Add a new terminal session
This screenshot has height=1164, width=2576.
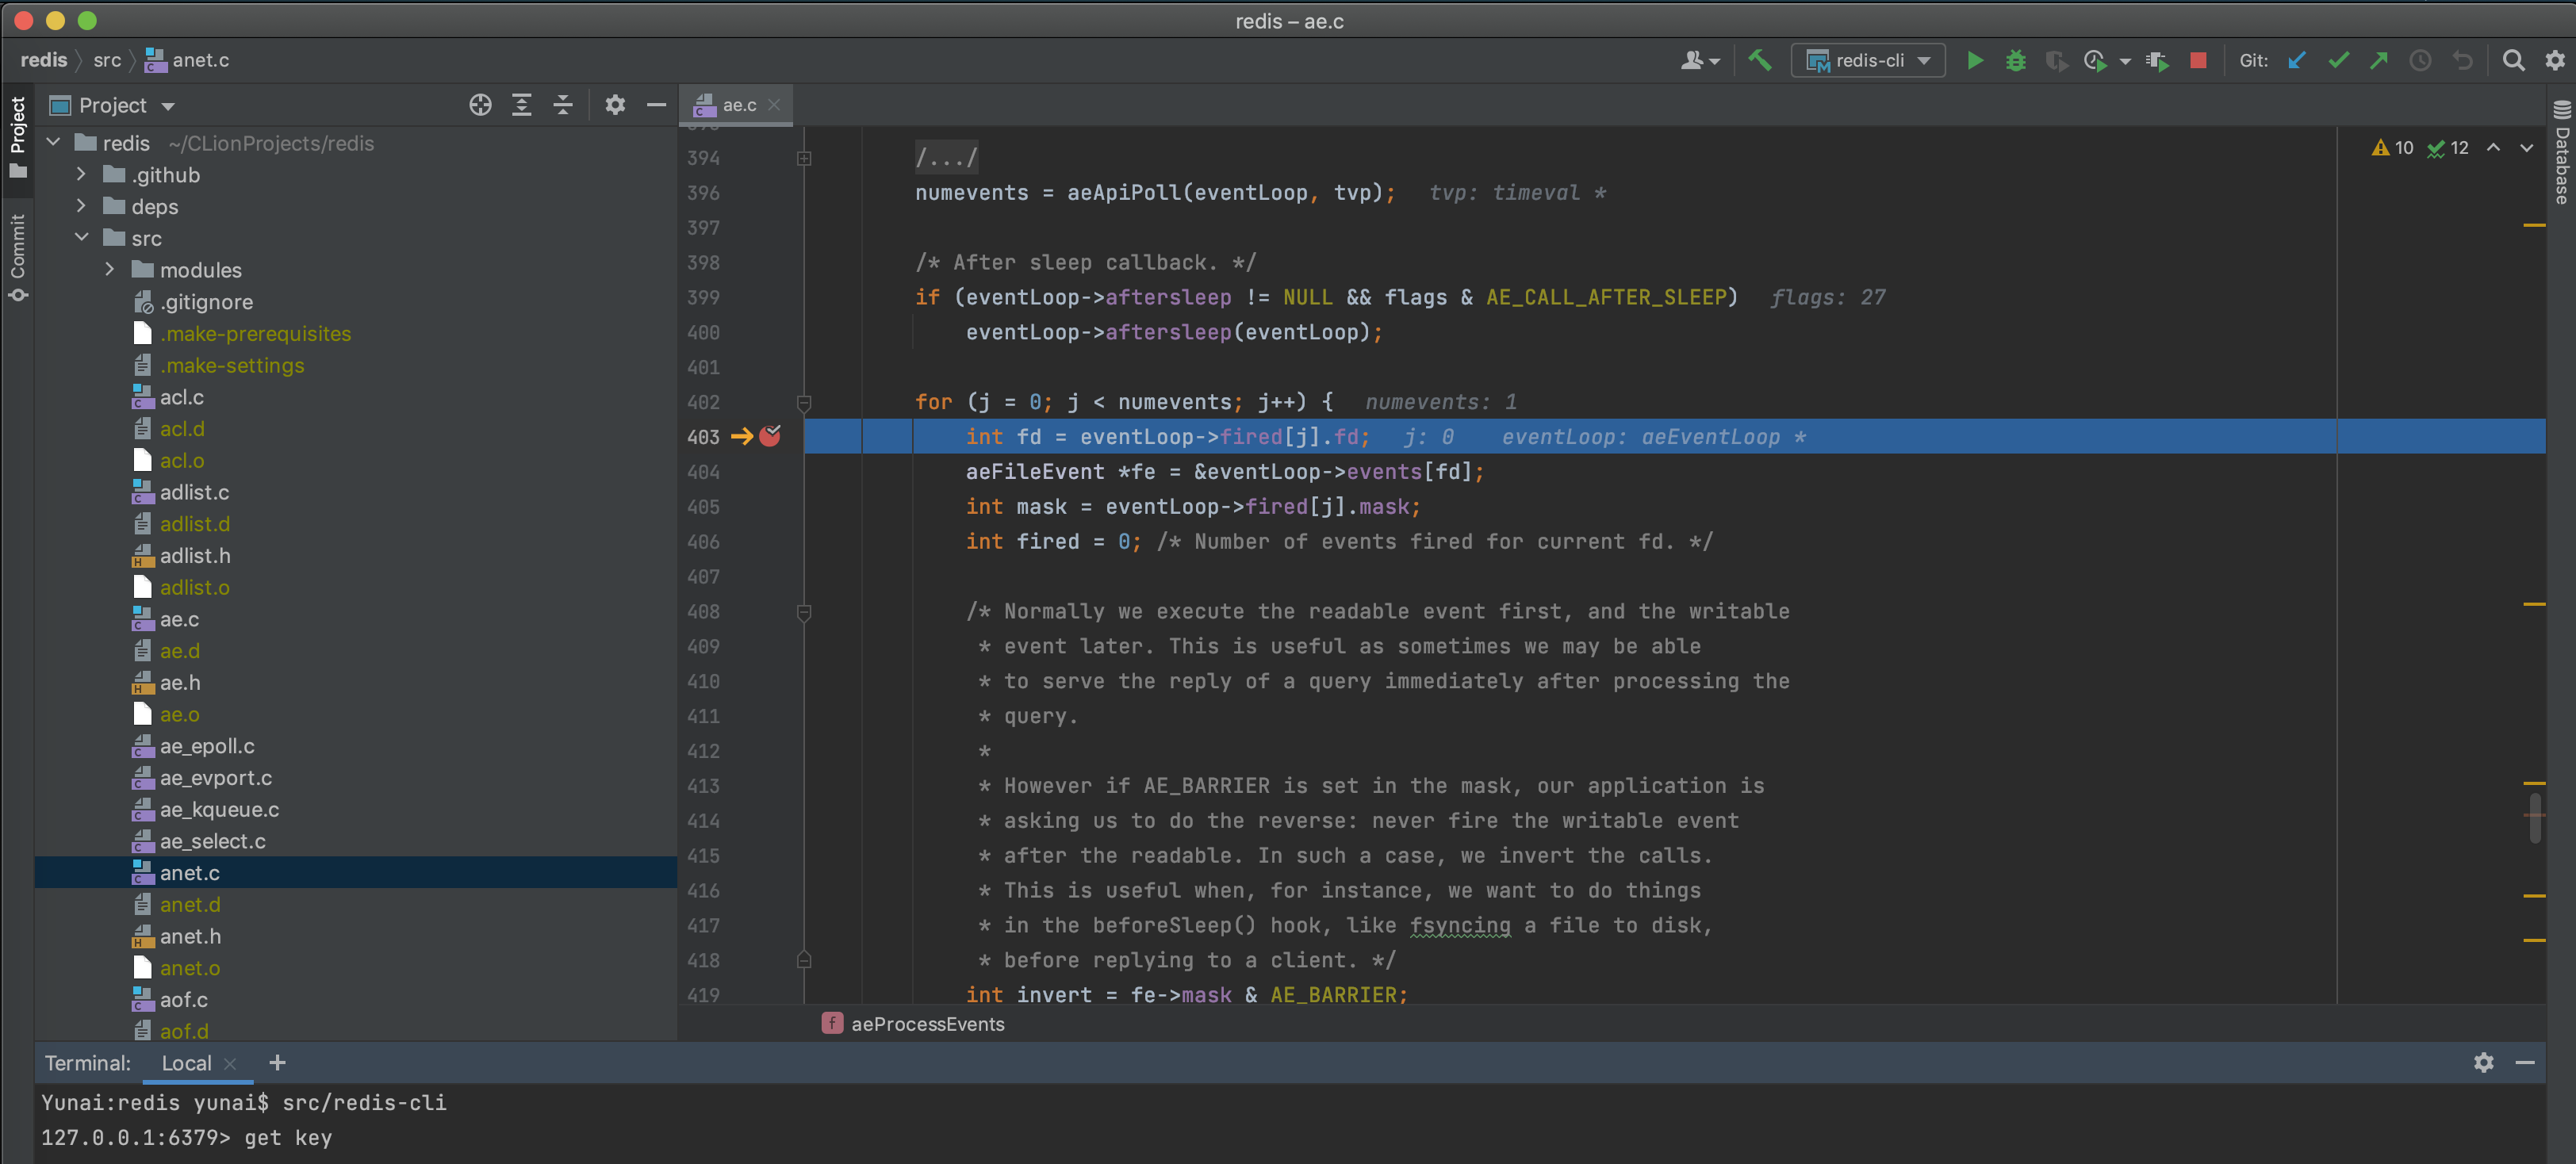click(277, 1062)
